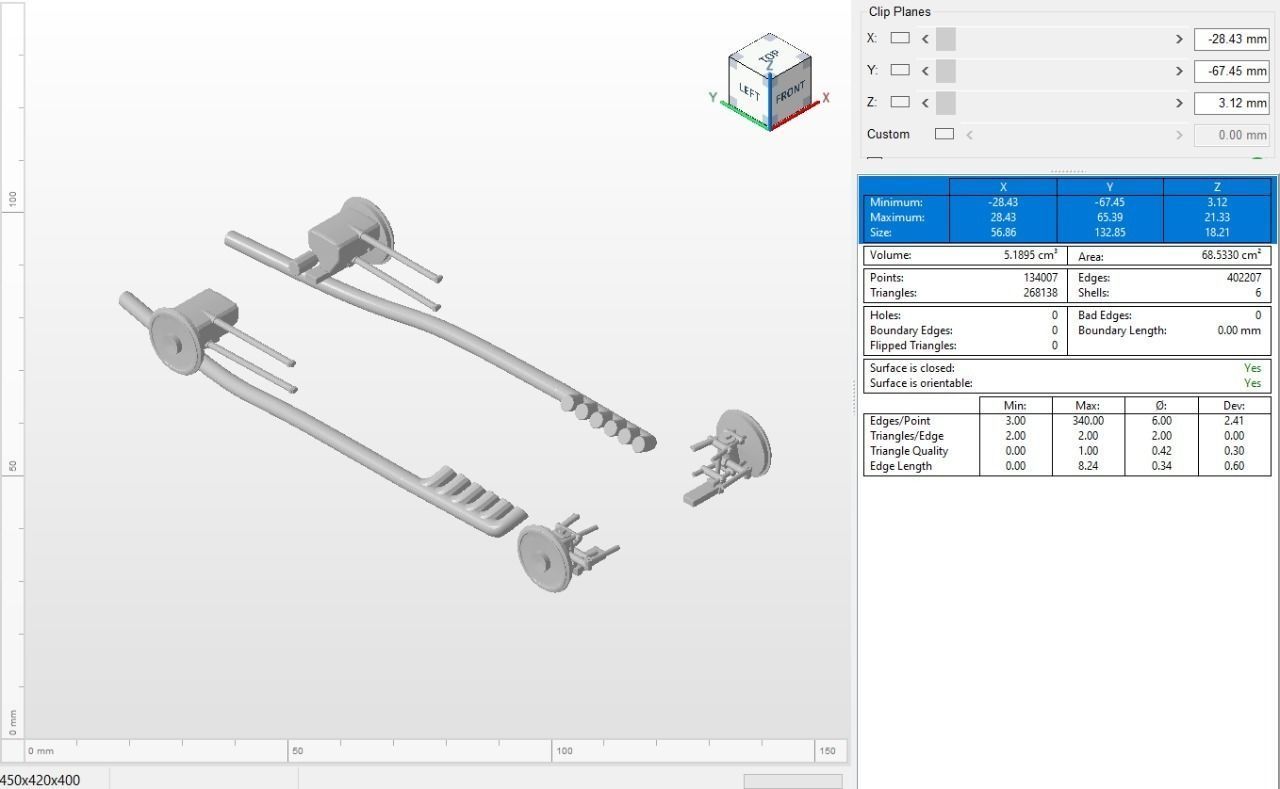Click the Boundary Edges label
This screenshot has height=789, width=1280.
click(x=911, y=330)
